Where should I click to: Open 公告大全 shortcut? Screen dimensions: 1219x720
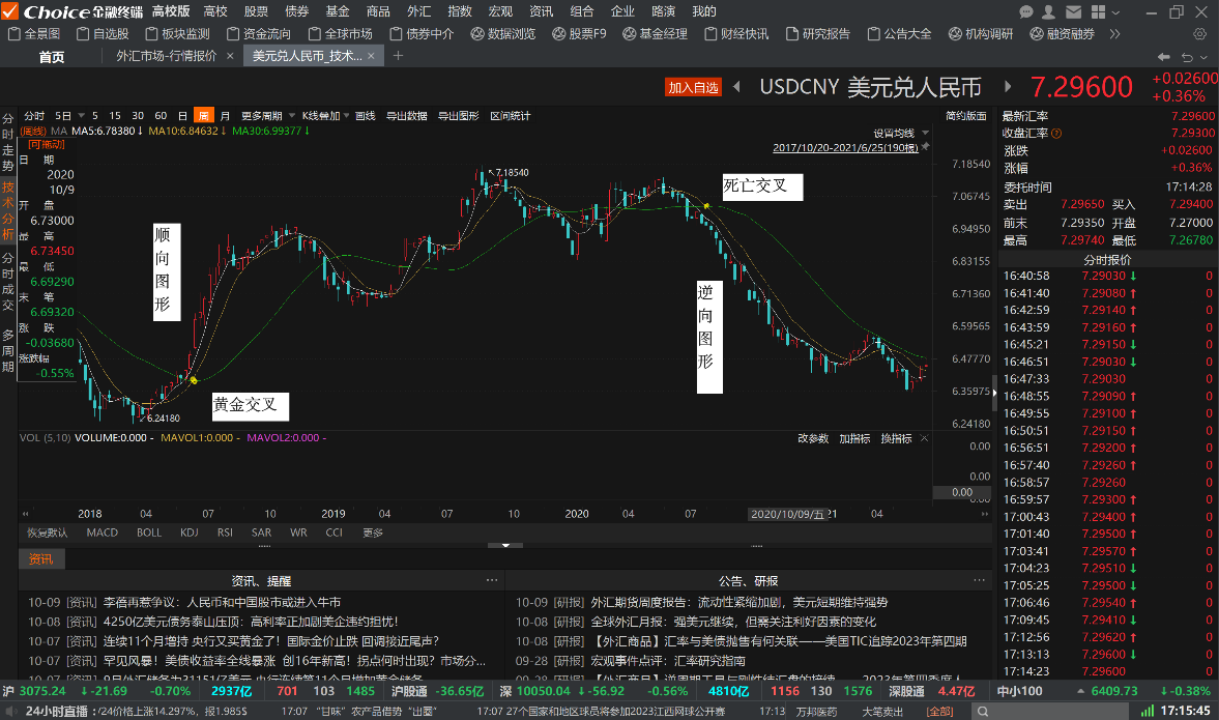tap(899, 34)
